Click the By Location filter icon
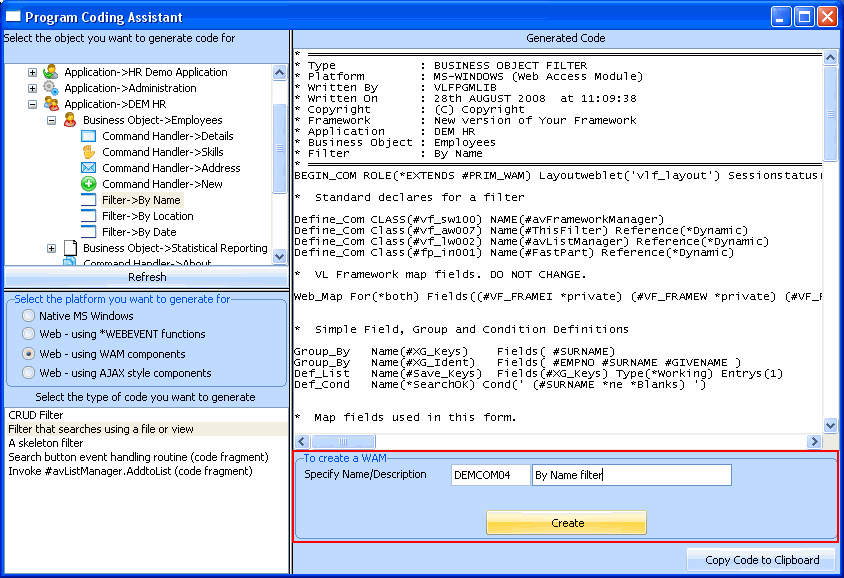The image size is (844, 578). pos(88,216)
